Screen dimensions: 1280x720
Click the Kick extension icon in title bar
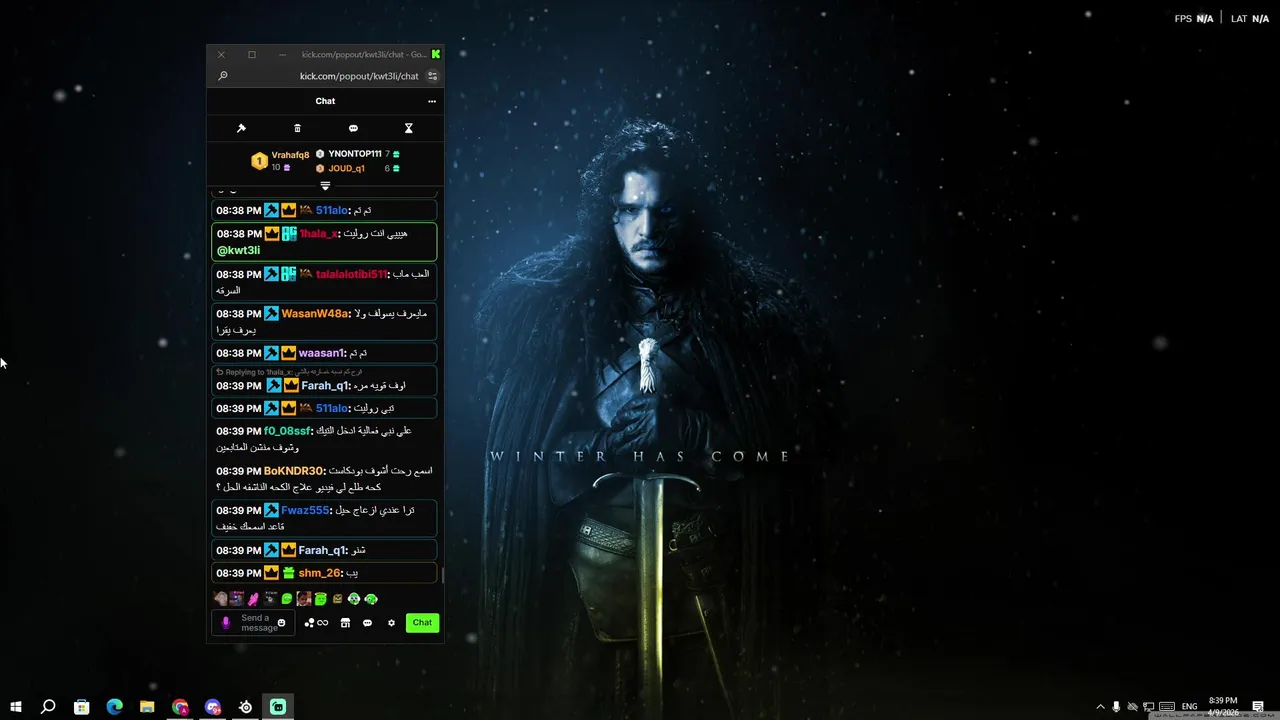pyautogui.click(x=436, y=54)
